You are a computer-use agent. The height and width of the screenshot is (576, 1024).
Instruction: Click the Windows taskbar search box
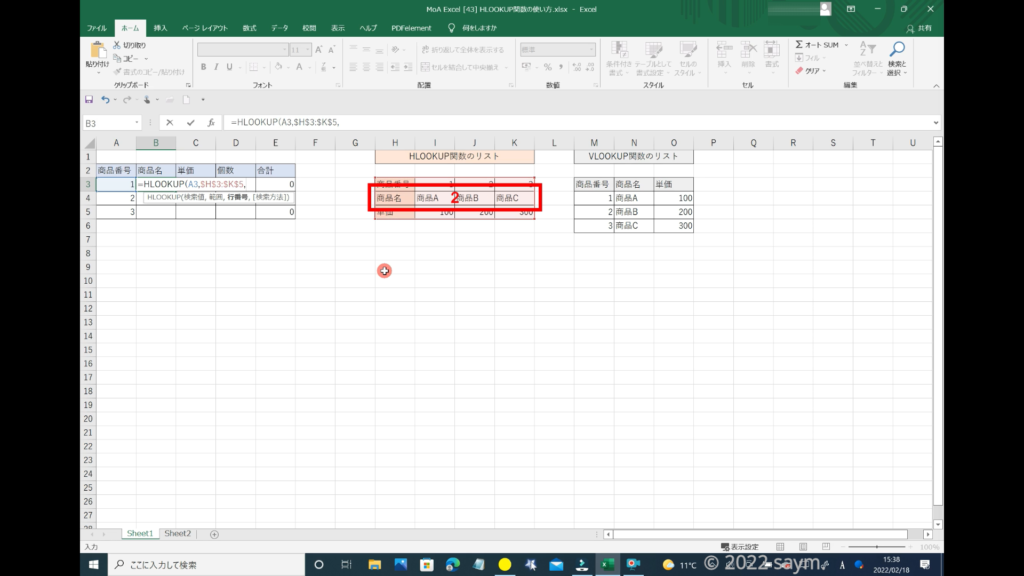point(200,565)
